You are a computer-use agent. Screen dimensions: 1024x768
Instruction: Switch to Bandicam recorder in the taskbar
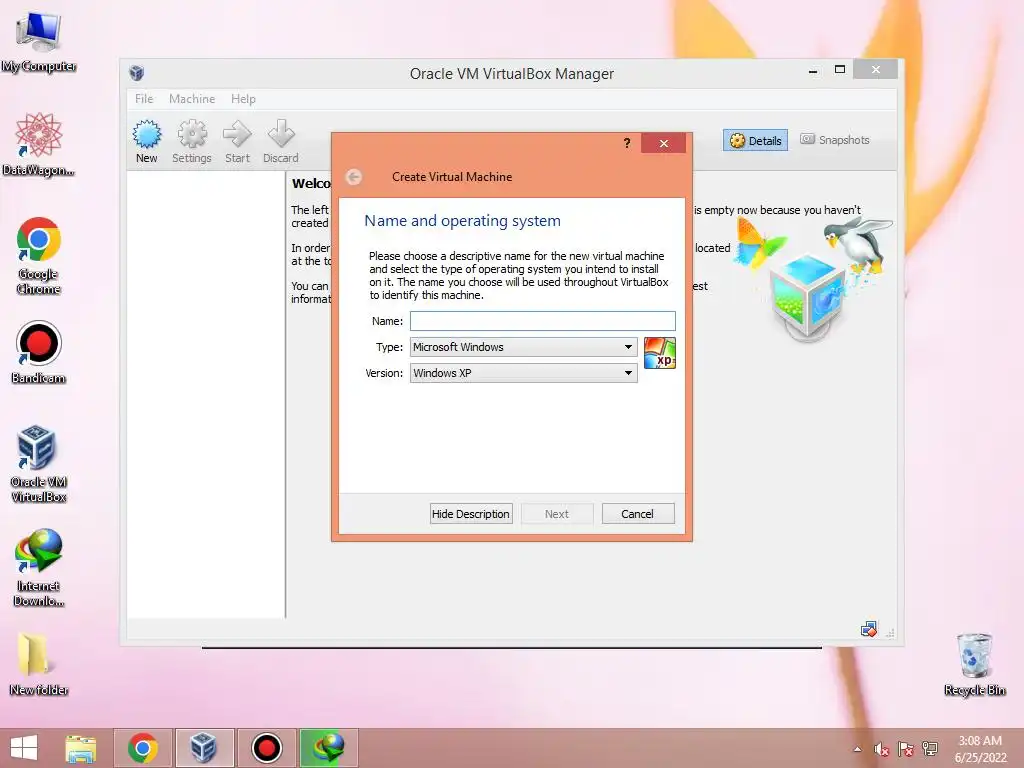(266, 748)
